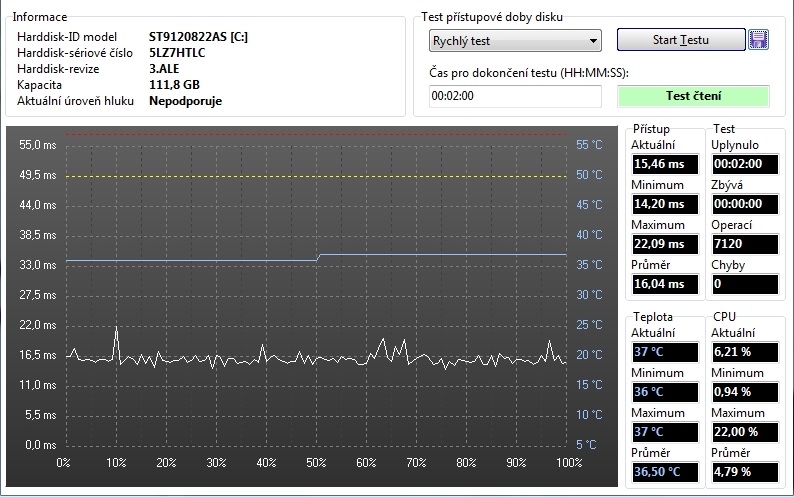Select the Nepodporuje noise level value

point(185,101)
